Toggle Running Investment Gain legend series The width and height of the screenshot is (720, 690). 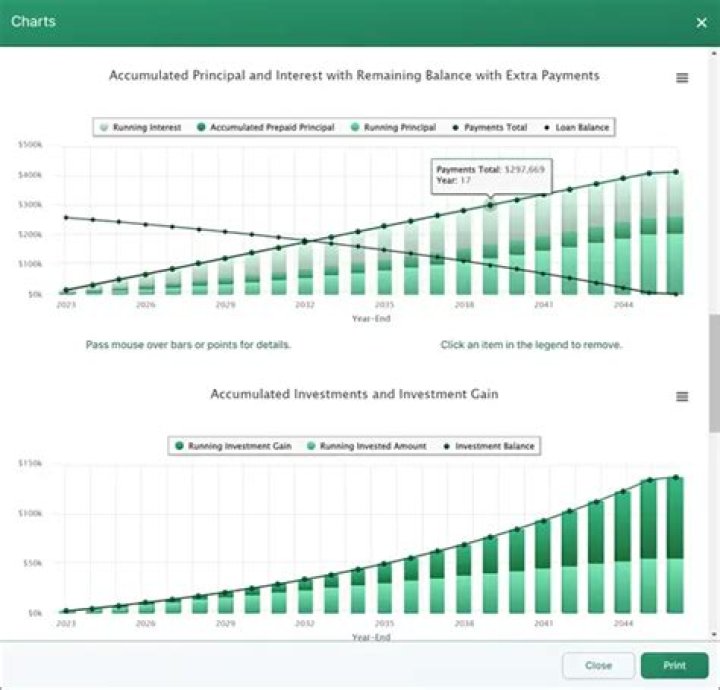[x=238, y=446]
